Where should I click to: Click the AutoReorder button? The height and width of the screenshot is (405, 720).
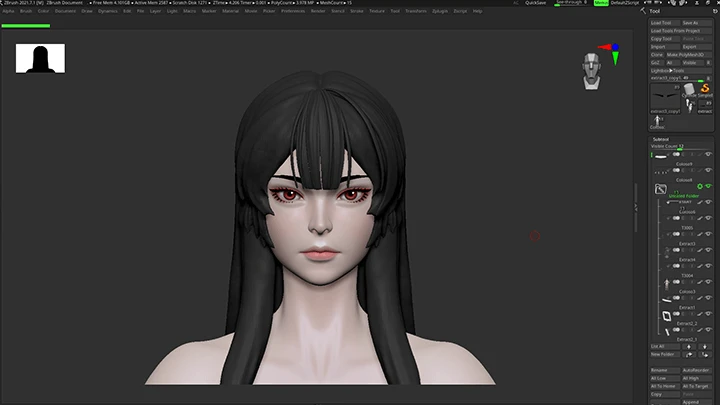(x=696, y=370)
